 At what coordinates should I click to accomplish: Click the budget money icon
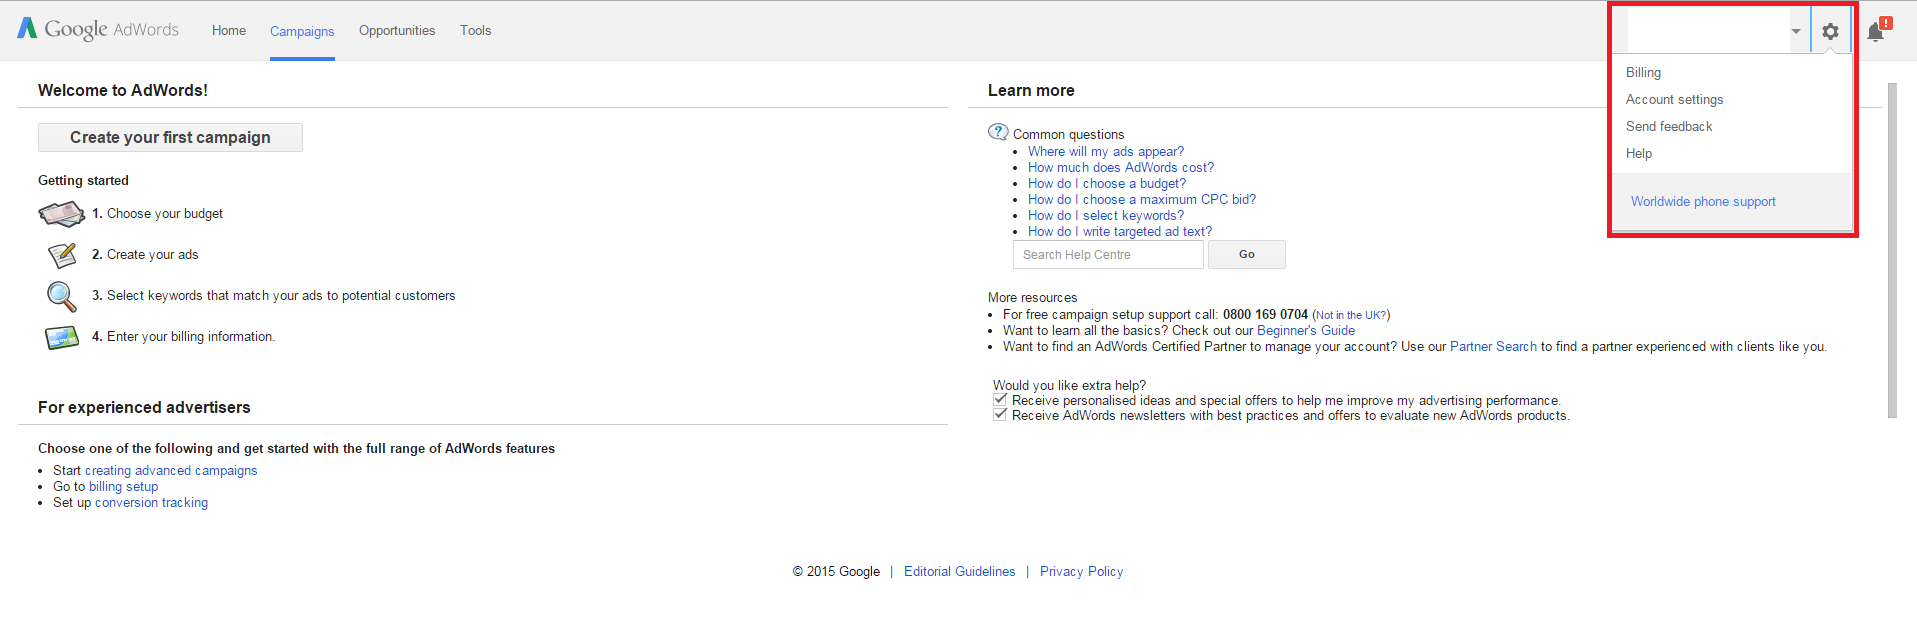[62, 214]
